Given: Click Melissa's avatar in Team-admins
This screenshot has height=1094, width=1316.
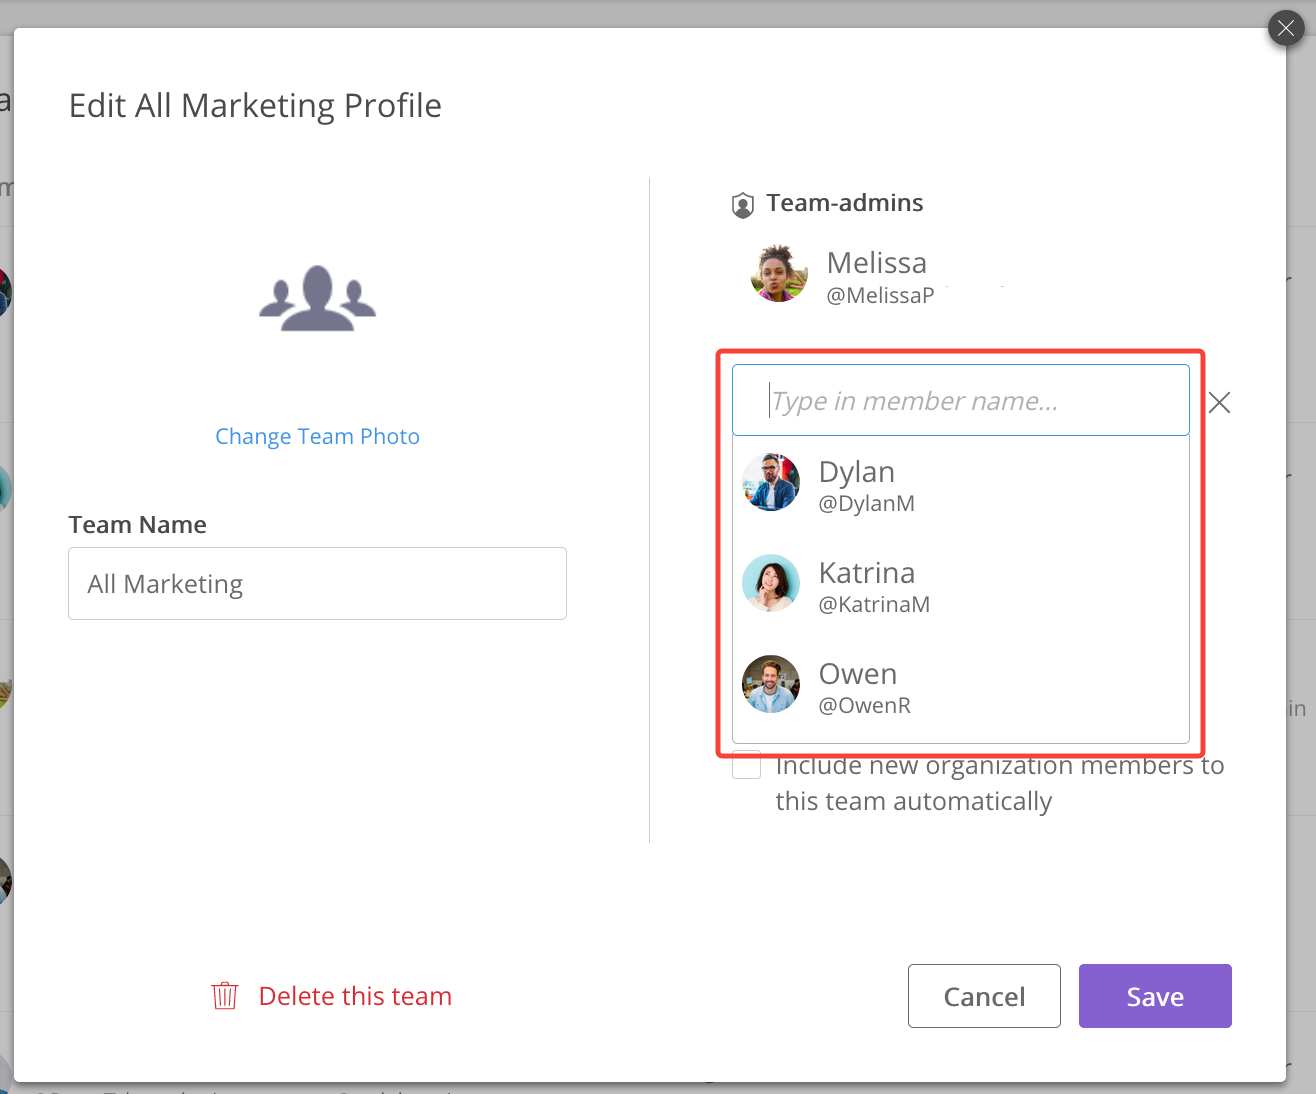Looking at the screenshot, I should click(x=779, y=273).
